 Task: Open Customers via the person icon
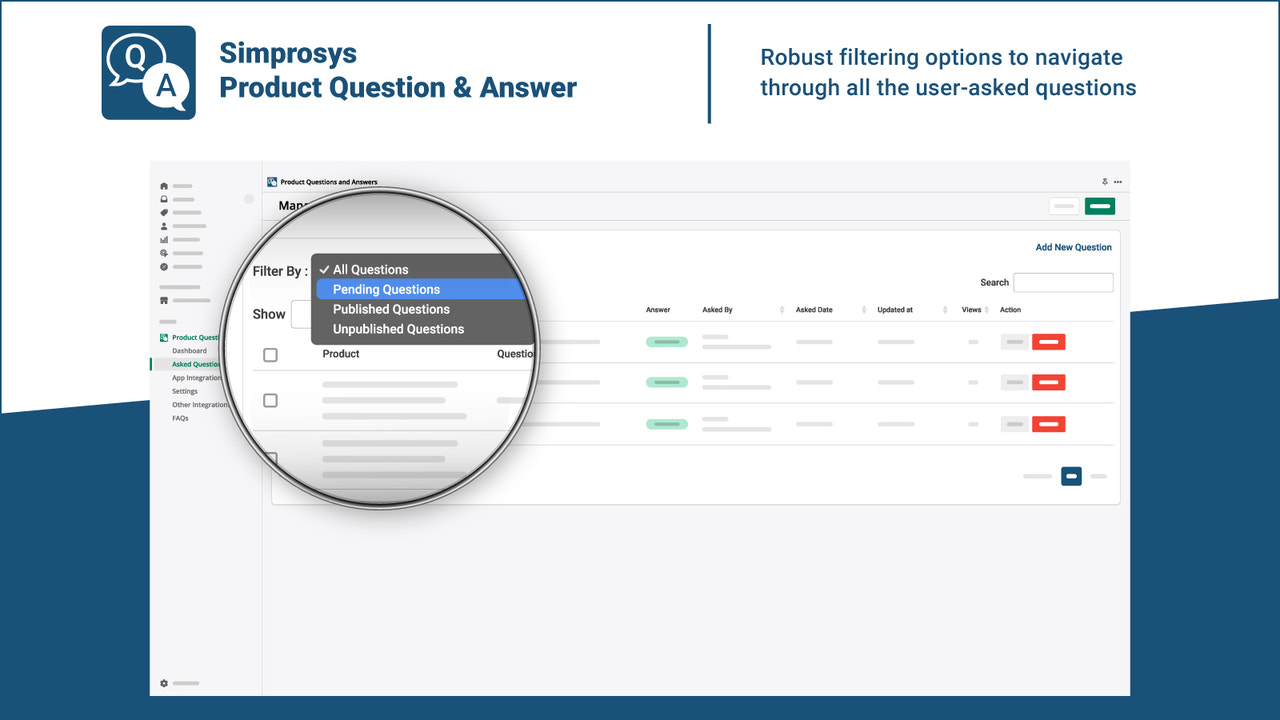click(164, 226)
